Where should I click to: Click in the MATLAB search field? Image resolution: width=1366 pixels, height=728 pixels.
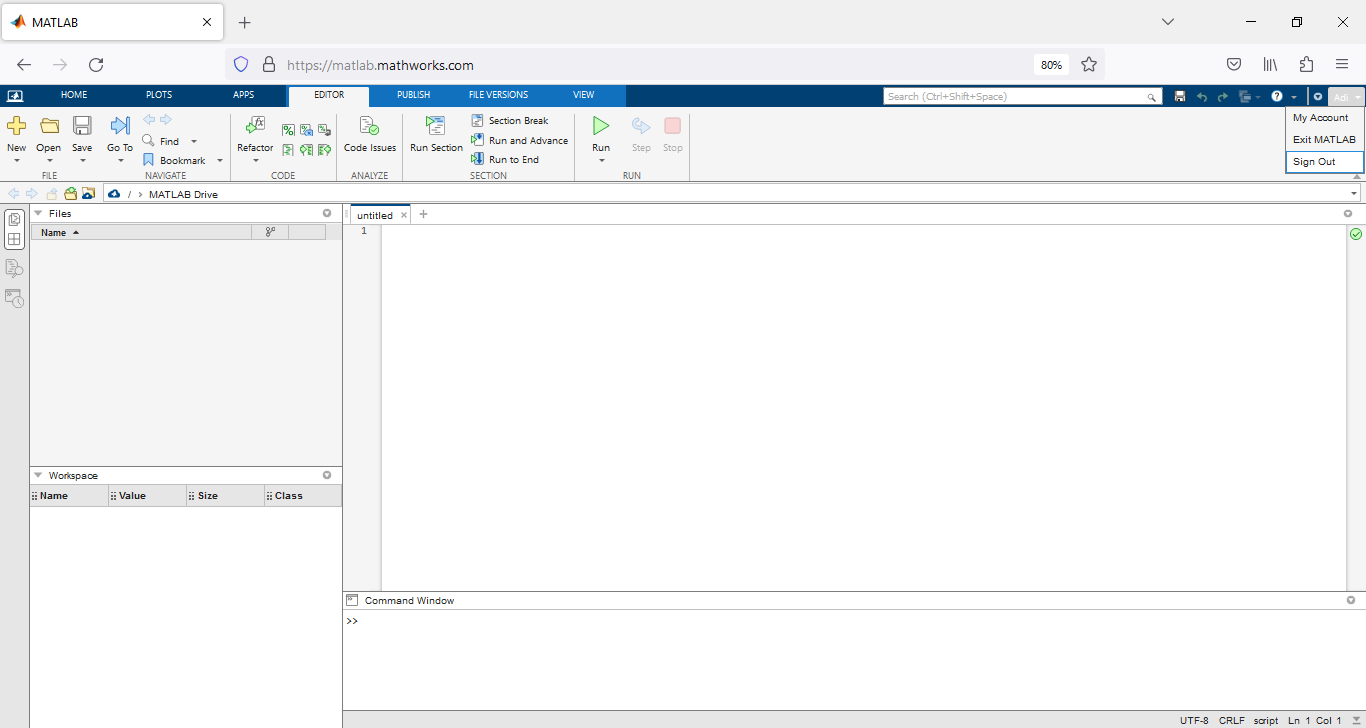[1015, 97]
